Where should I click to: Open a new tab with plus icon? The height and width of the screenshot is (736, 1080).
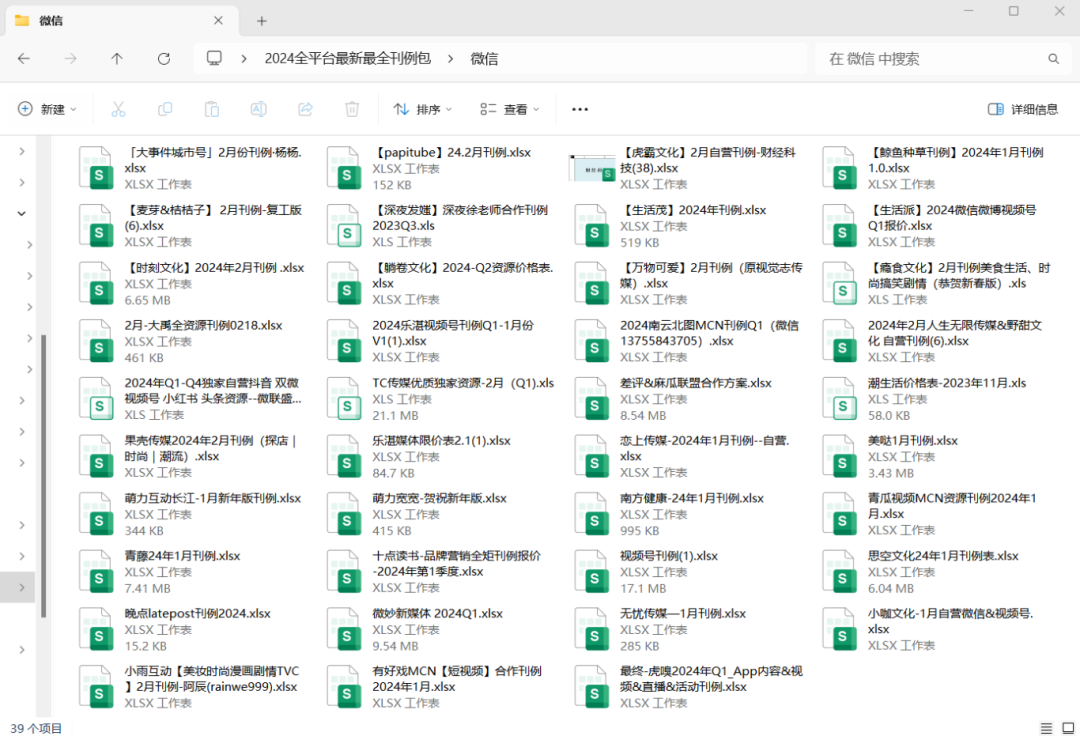(x=262, y=21)
